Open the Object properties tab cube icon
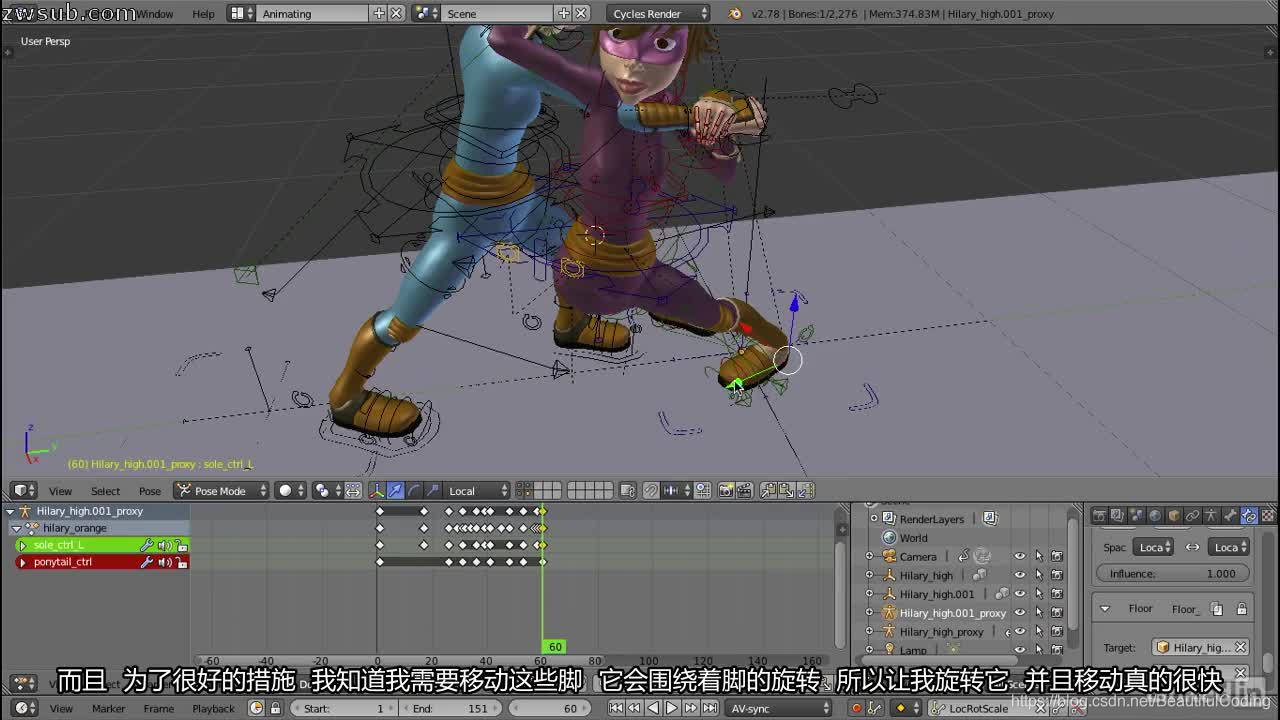This screenshot has width=1280, height=720. (1174, 516)
